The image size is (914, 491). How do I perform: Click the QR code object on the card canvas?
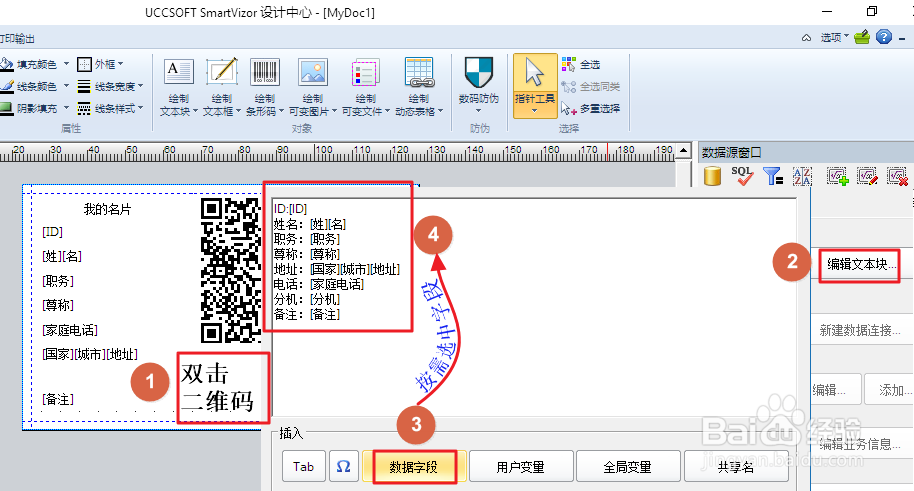[x=231, y=270]
